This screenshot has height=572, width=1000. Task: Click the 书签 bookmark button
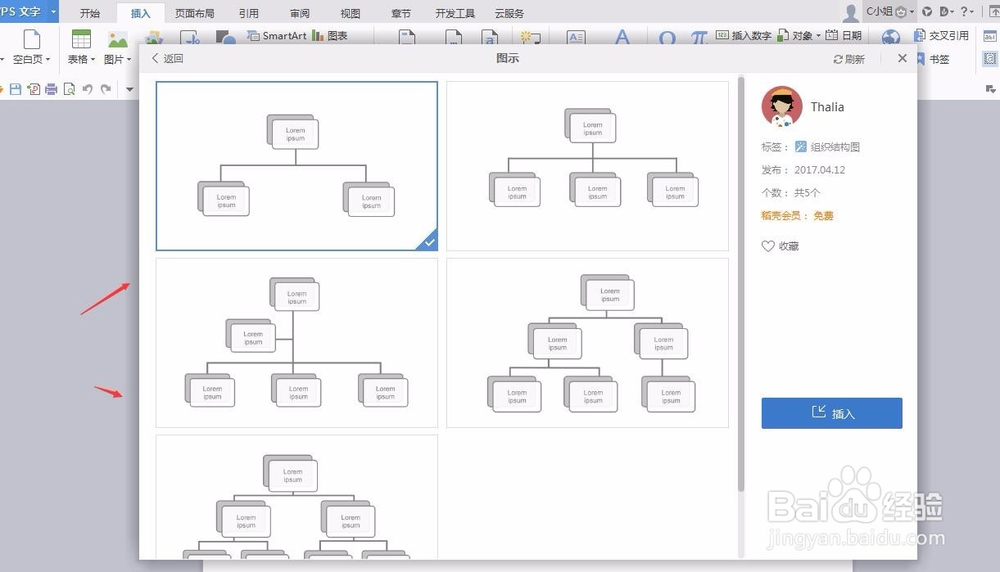coord(933,59)
